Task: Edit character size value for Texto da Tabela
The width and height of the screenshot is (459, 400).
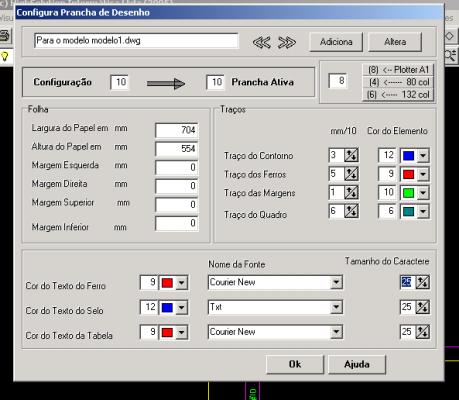Action: click(407, 332)
